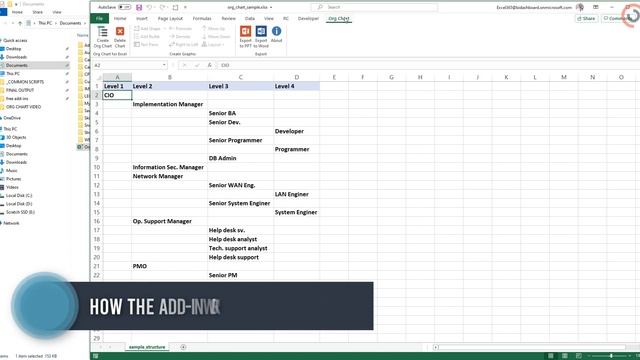Screen dimensions: 640x360
Task: Switch to the Home ribbon tab
Action: [x=120, y=18]
